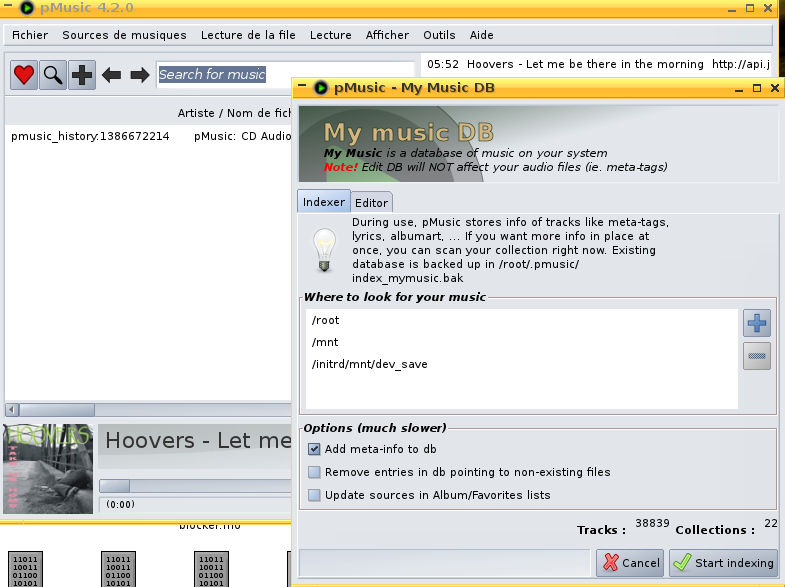This screenshot has height=587, width=785.
Task: Click the scrollbar left arrow in track list
Action: (x=13, y=410)
